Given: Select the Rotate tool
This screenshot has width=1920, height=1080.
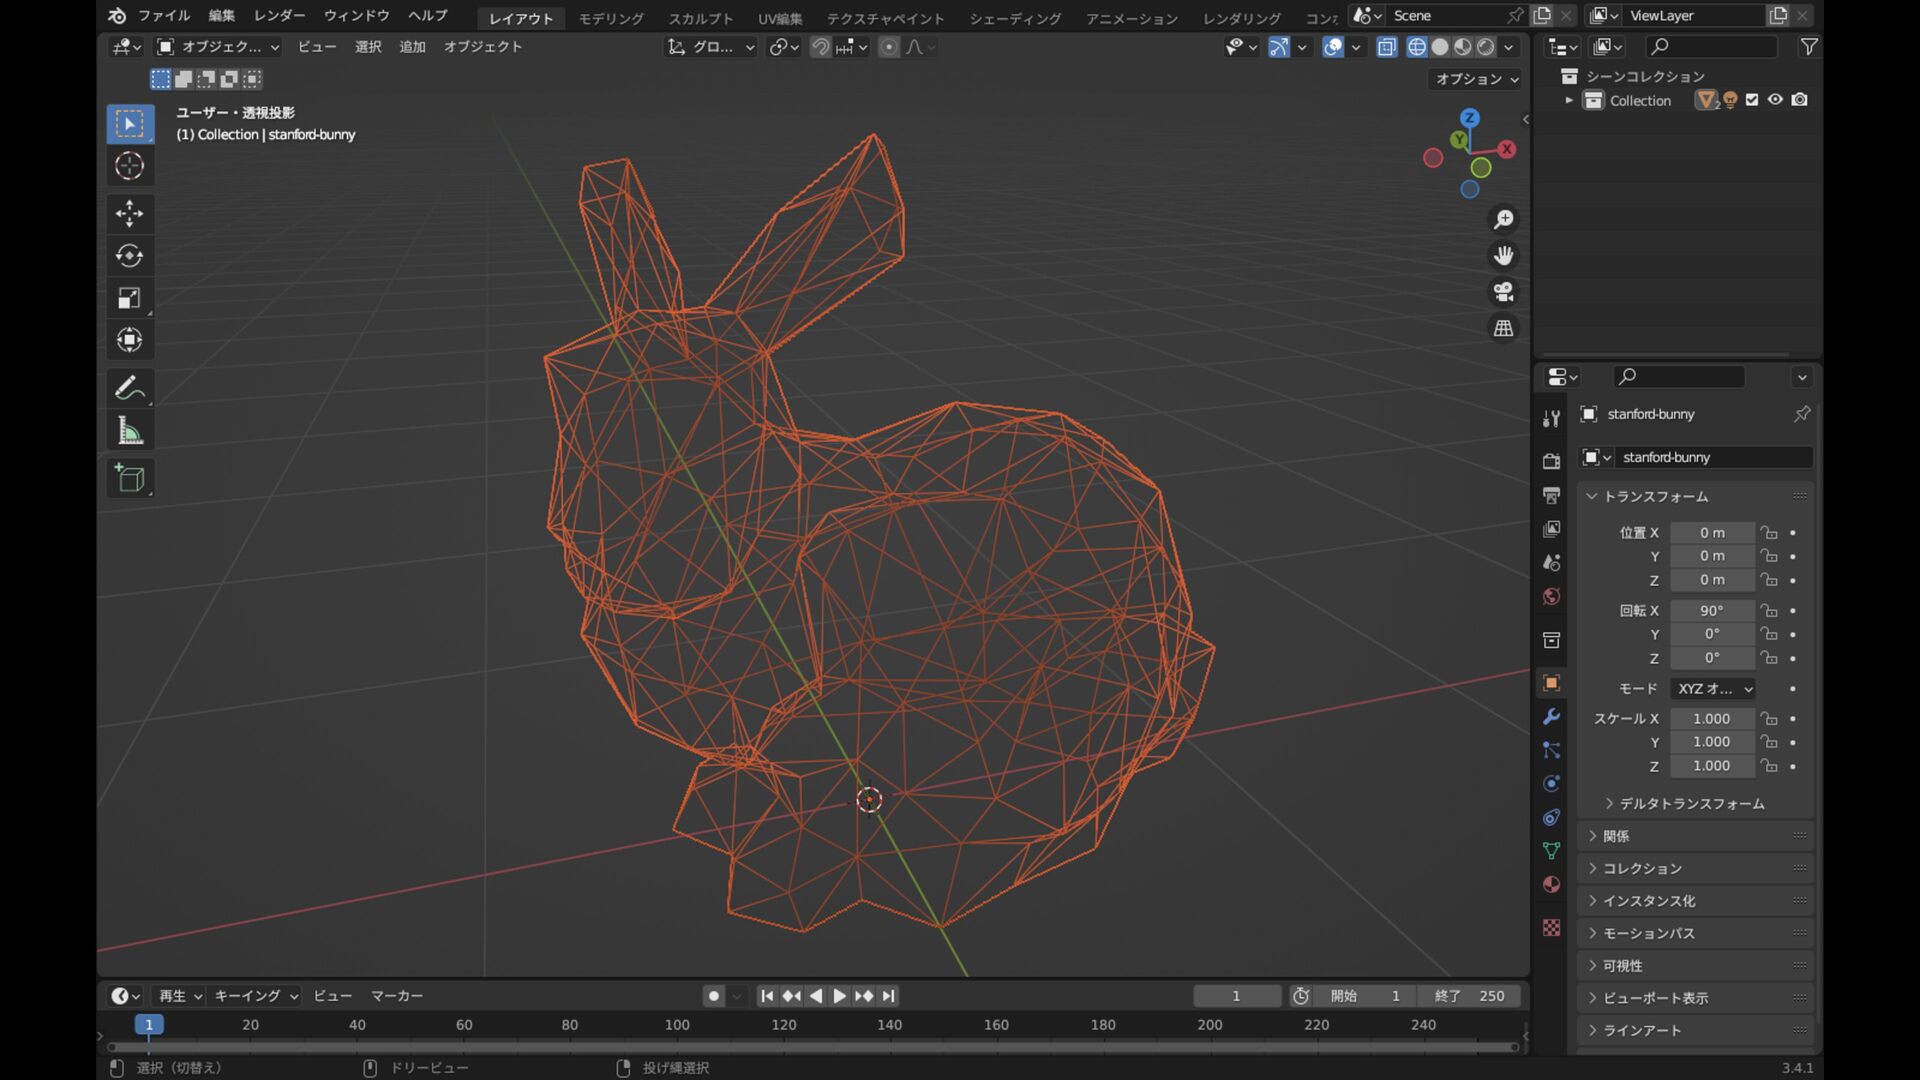Looking at the screenshot, I should [129, 256].
